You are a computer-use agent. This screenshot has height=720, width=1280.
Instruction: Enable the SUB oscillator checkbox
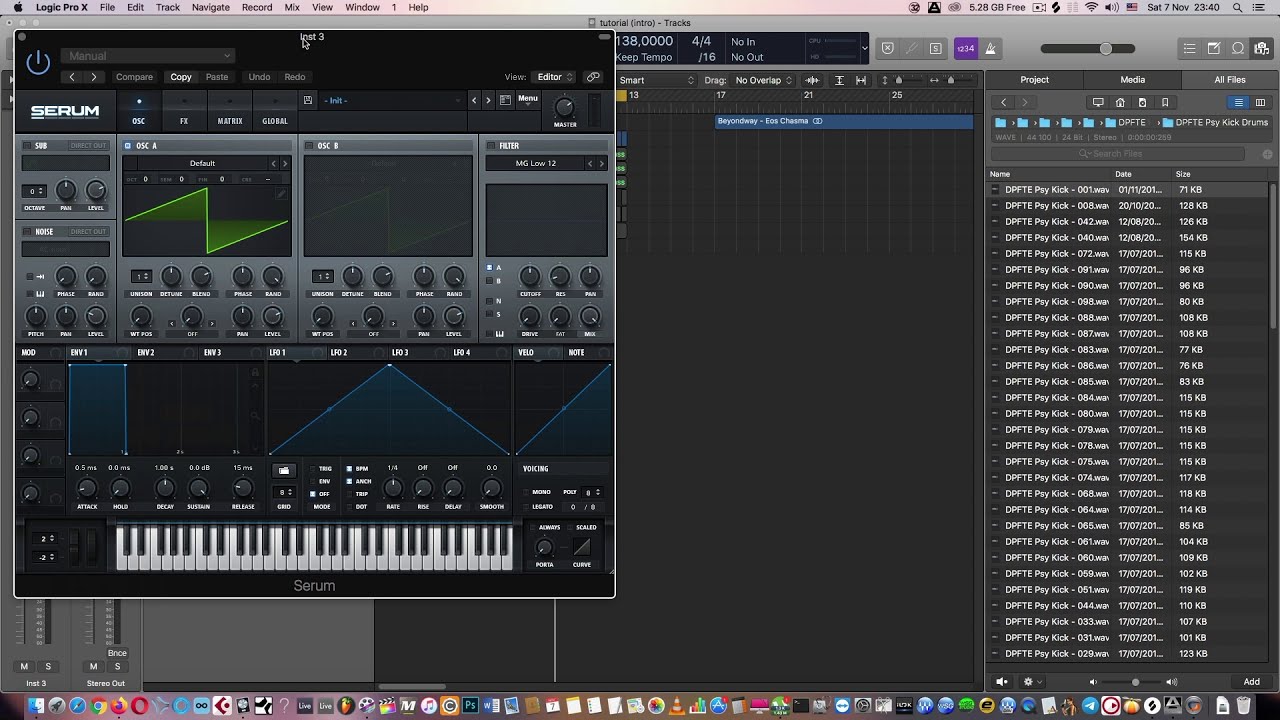27,146
